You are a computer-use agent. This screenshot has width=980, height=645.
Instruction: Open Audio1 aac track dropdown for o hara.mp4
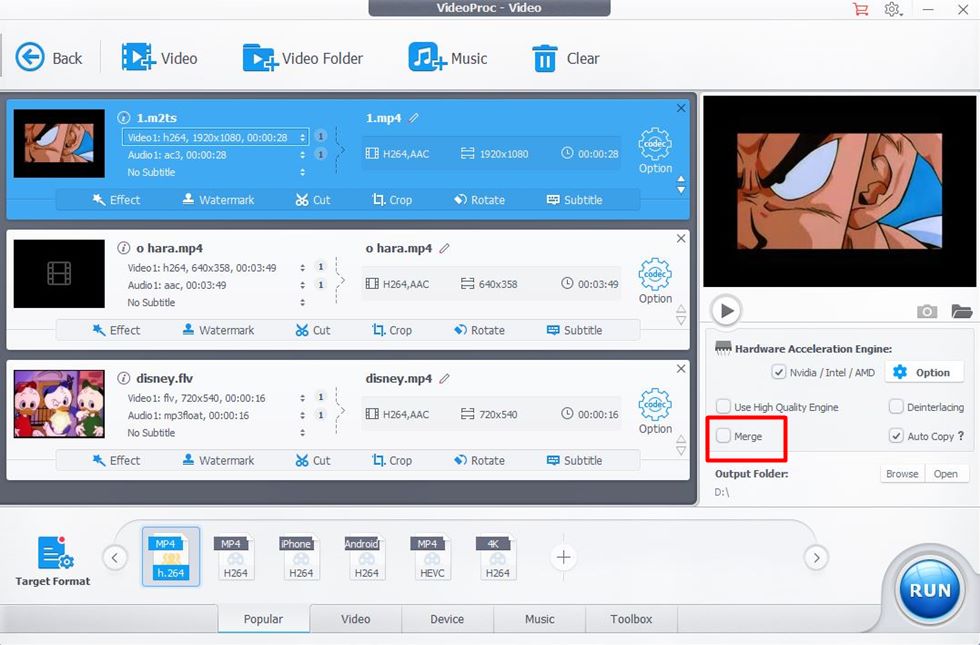[x=302, y=285]
